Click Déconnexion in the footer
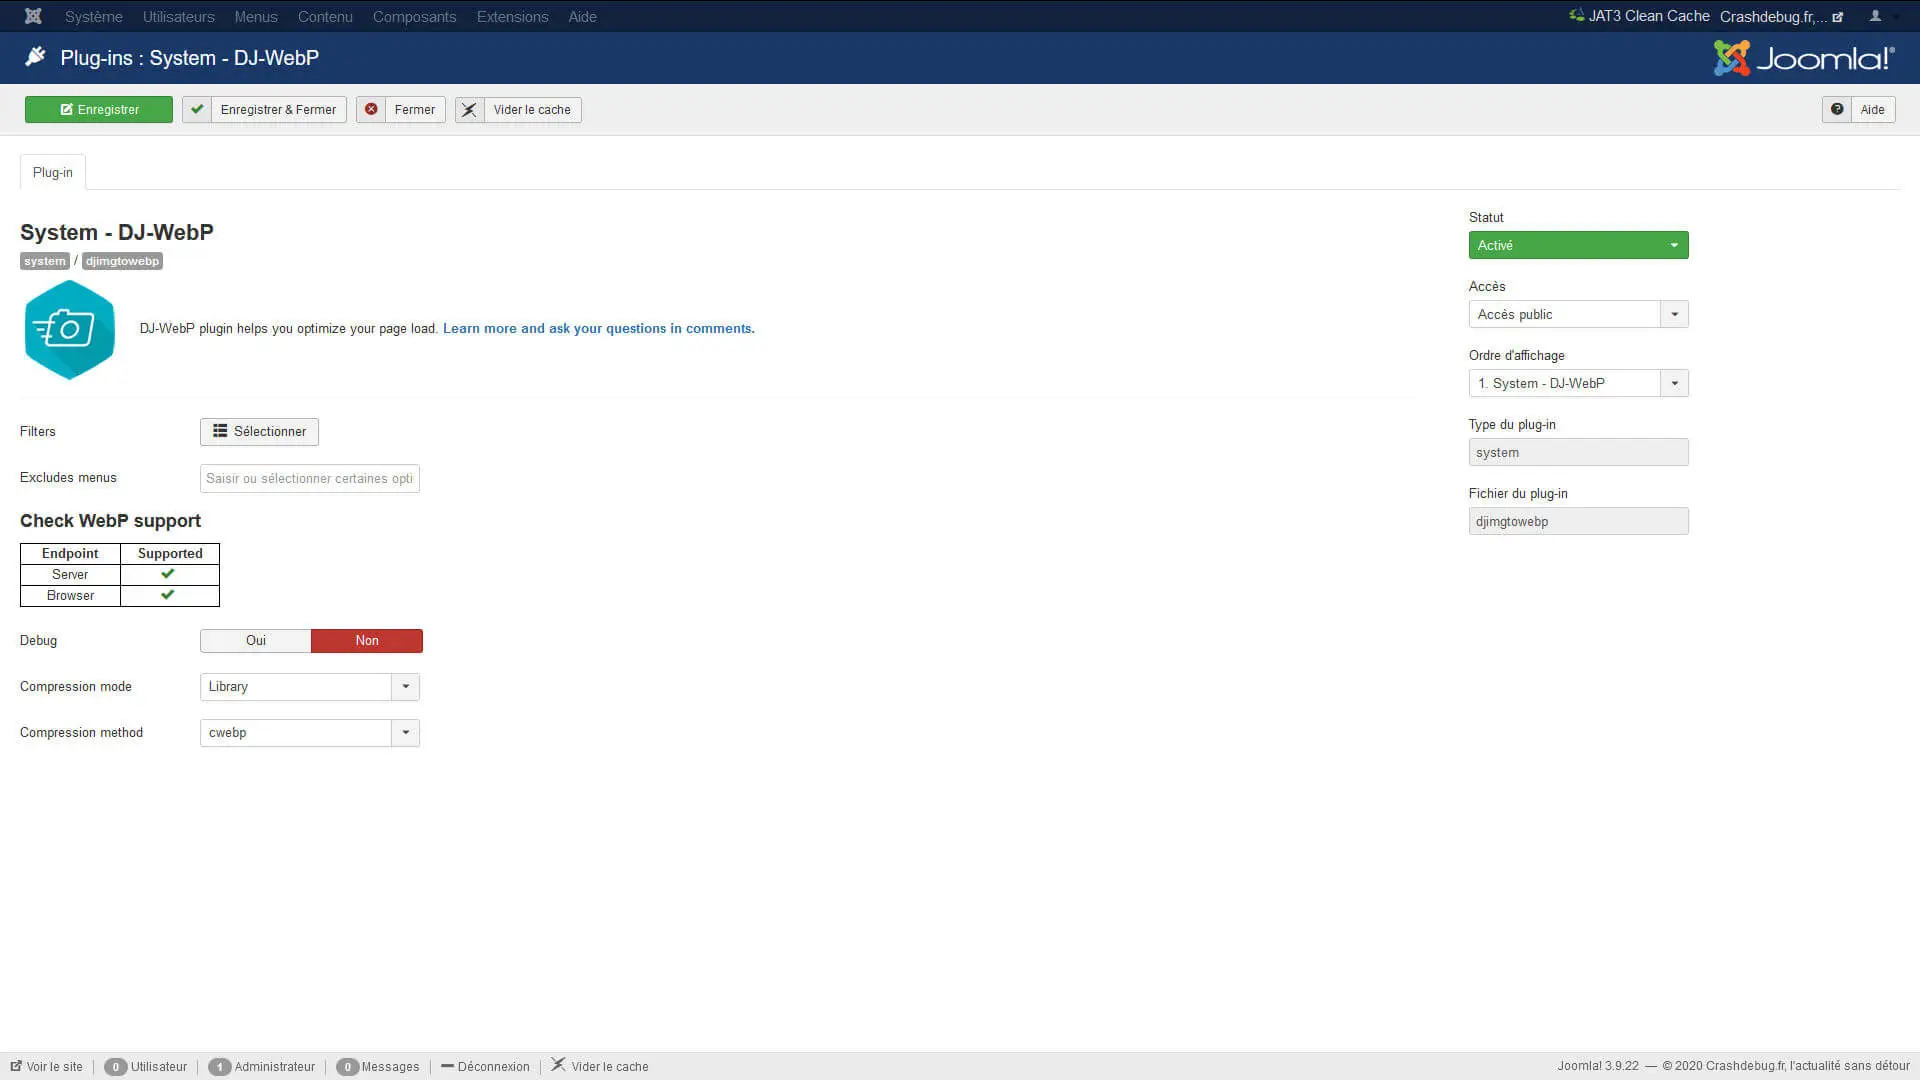This screenshot has height=1080, width=1920. [486, 1067]
